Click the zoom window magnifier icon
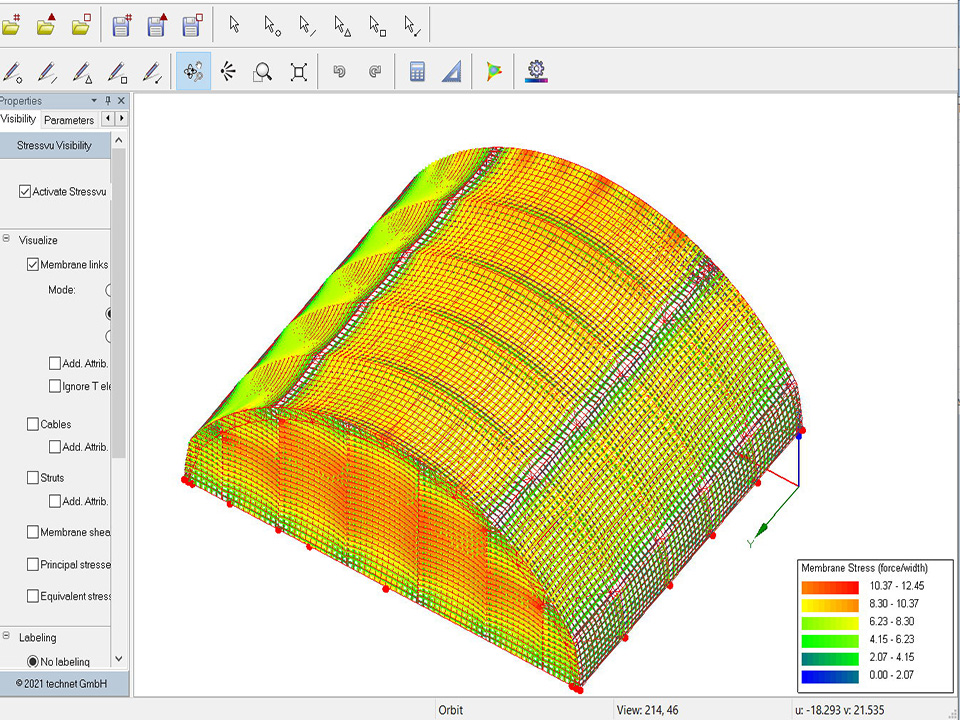Viewport: 960px width, 720px height. (x=263, y=72)
